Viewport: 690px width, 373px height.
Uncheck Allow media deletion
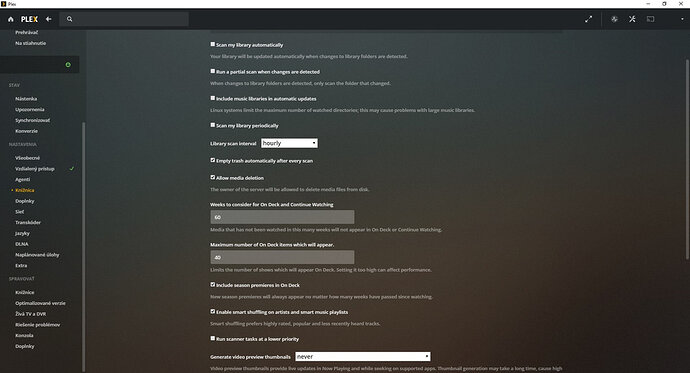click(213, 177)
